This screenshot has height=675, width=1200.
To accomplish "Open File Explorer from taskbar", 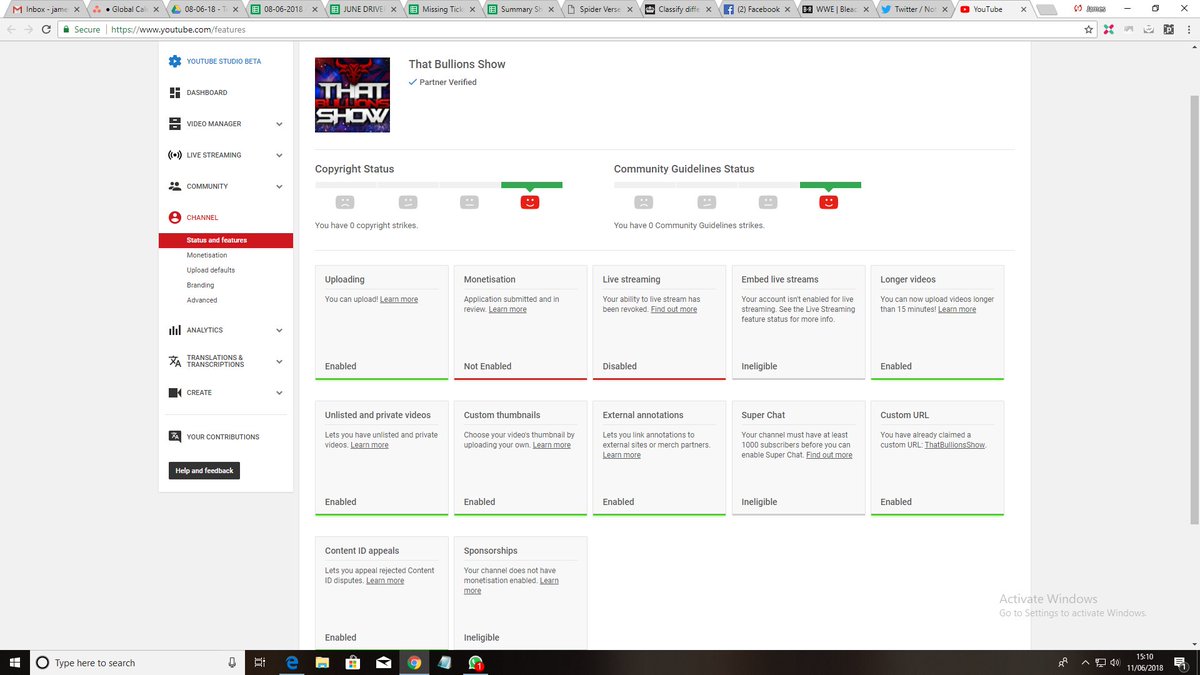I will point(322,662).
